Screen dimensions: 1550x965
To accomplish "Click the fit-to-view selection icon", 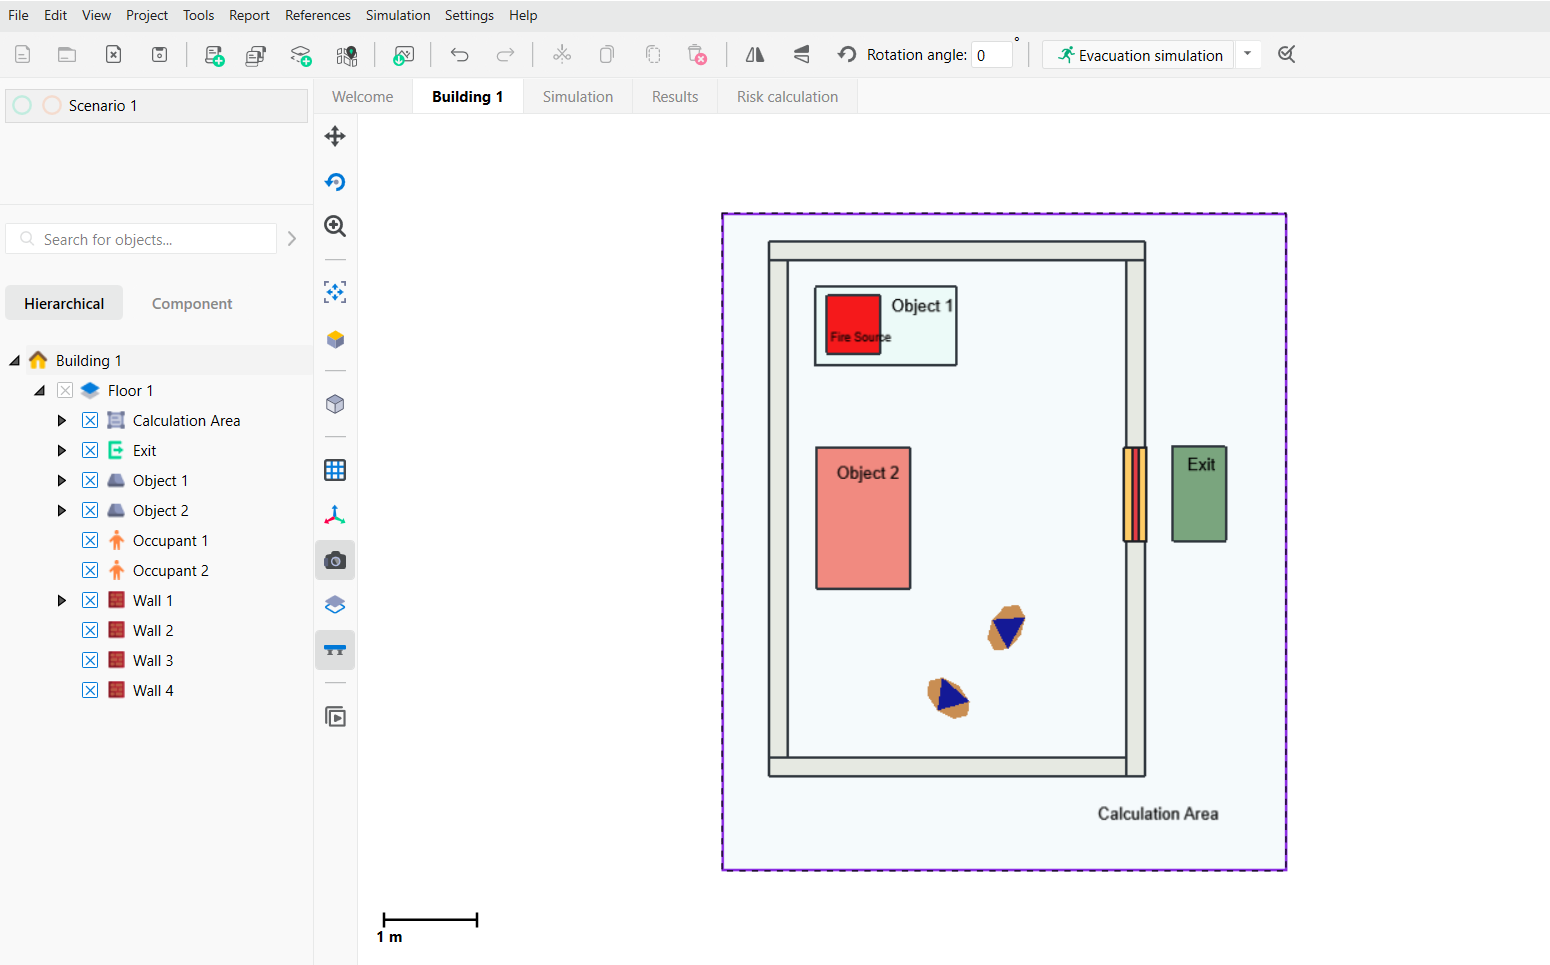I will 335,292.
